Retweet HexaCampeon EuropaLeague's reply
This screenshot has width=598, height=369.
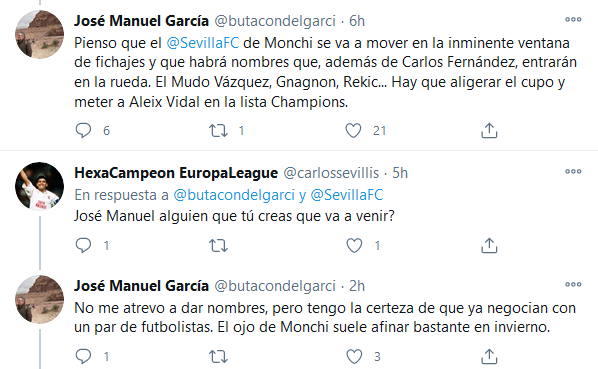(218, 245)
